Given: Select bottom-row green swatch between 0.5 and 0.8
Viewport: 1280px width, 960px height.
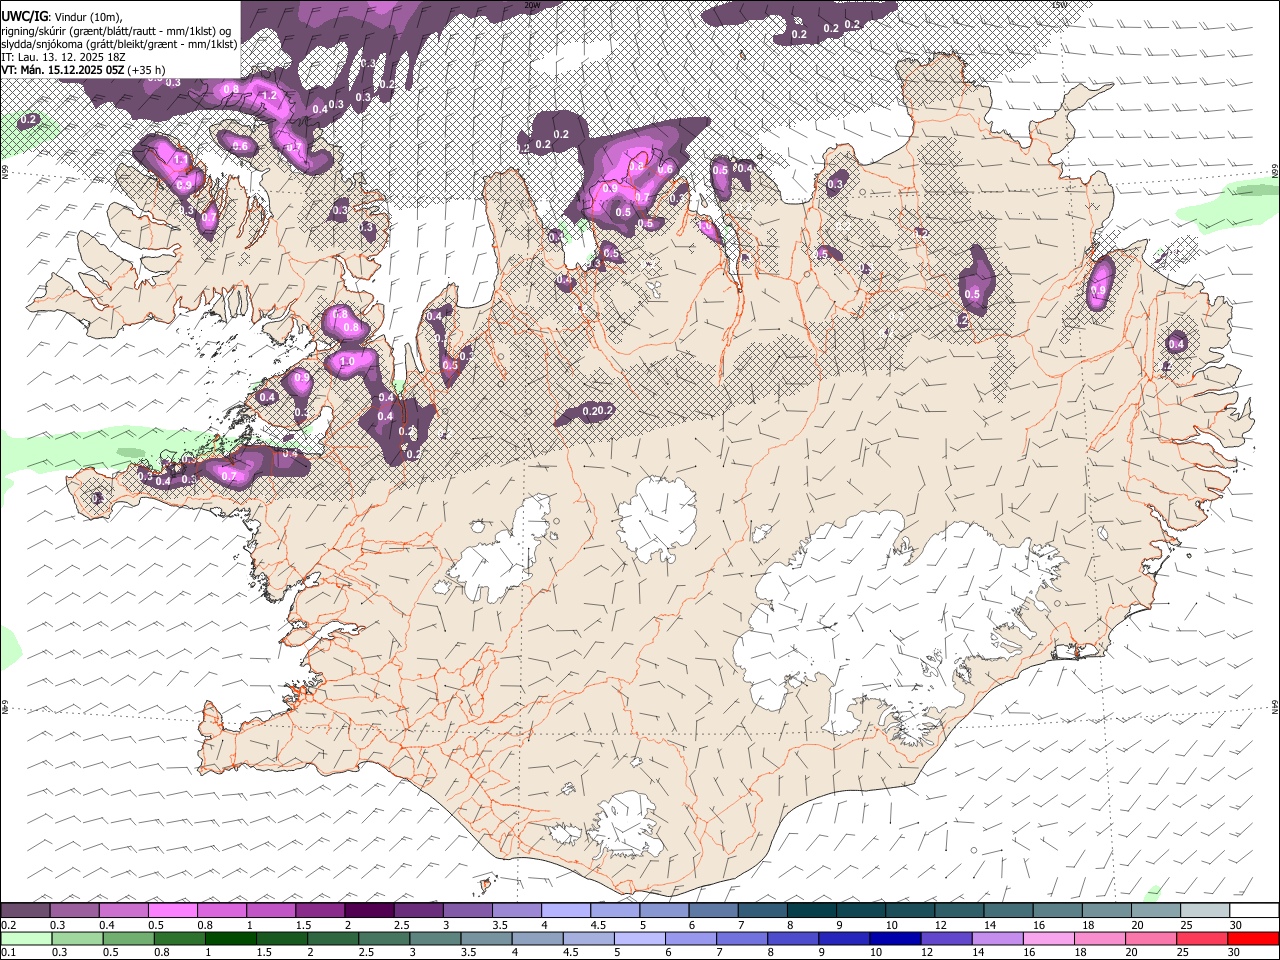Looking at the screenshot, I should point(179,938).
